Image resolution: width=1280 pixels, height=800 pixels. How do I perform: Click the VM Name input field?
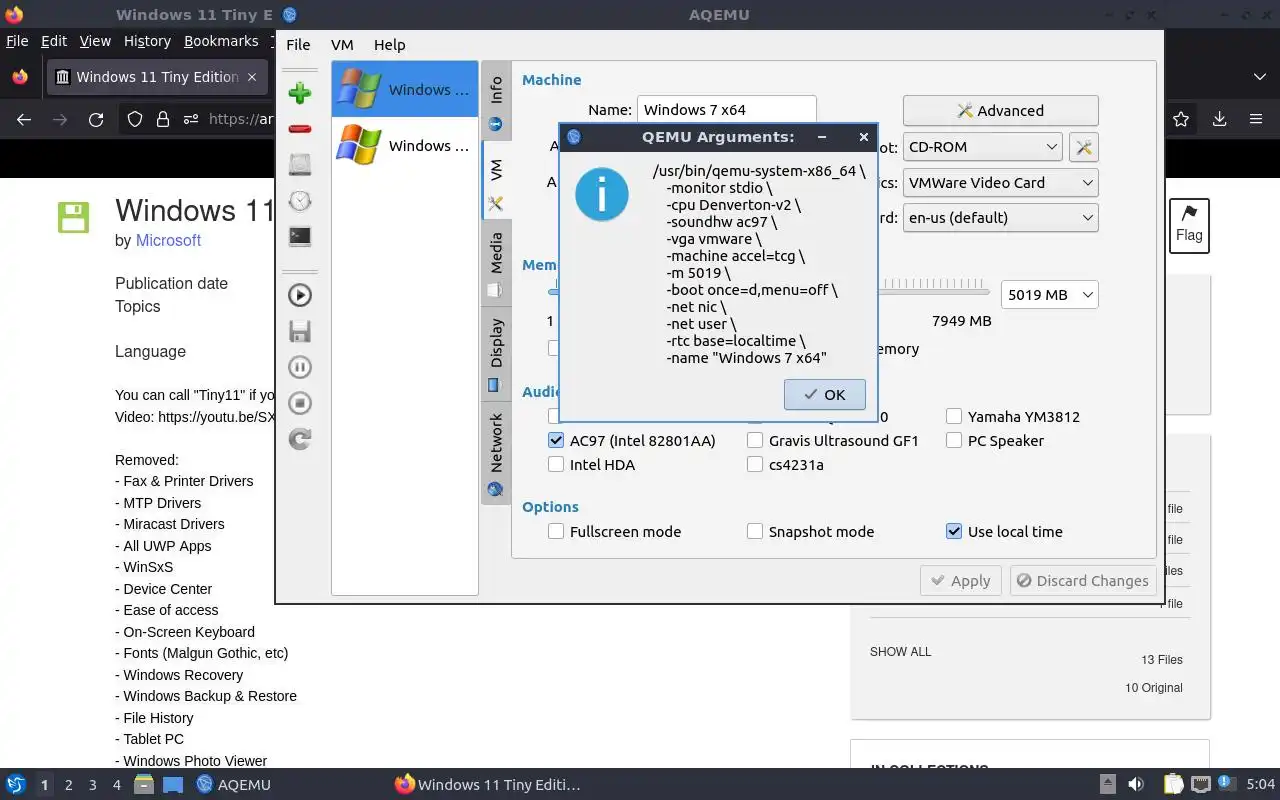point(727,110)
